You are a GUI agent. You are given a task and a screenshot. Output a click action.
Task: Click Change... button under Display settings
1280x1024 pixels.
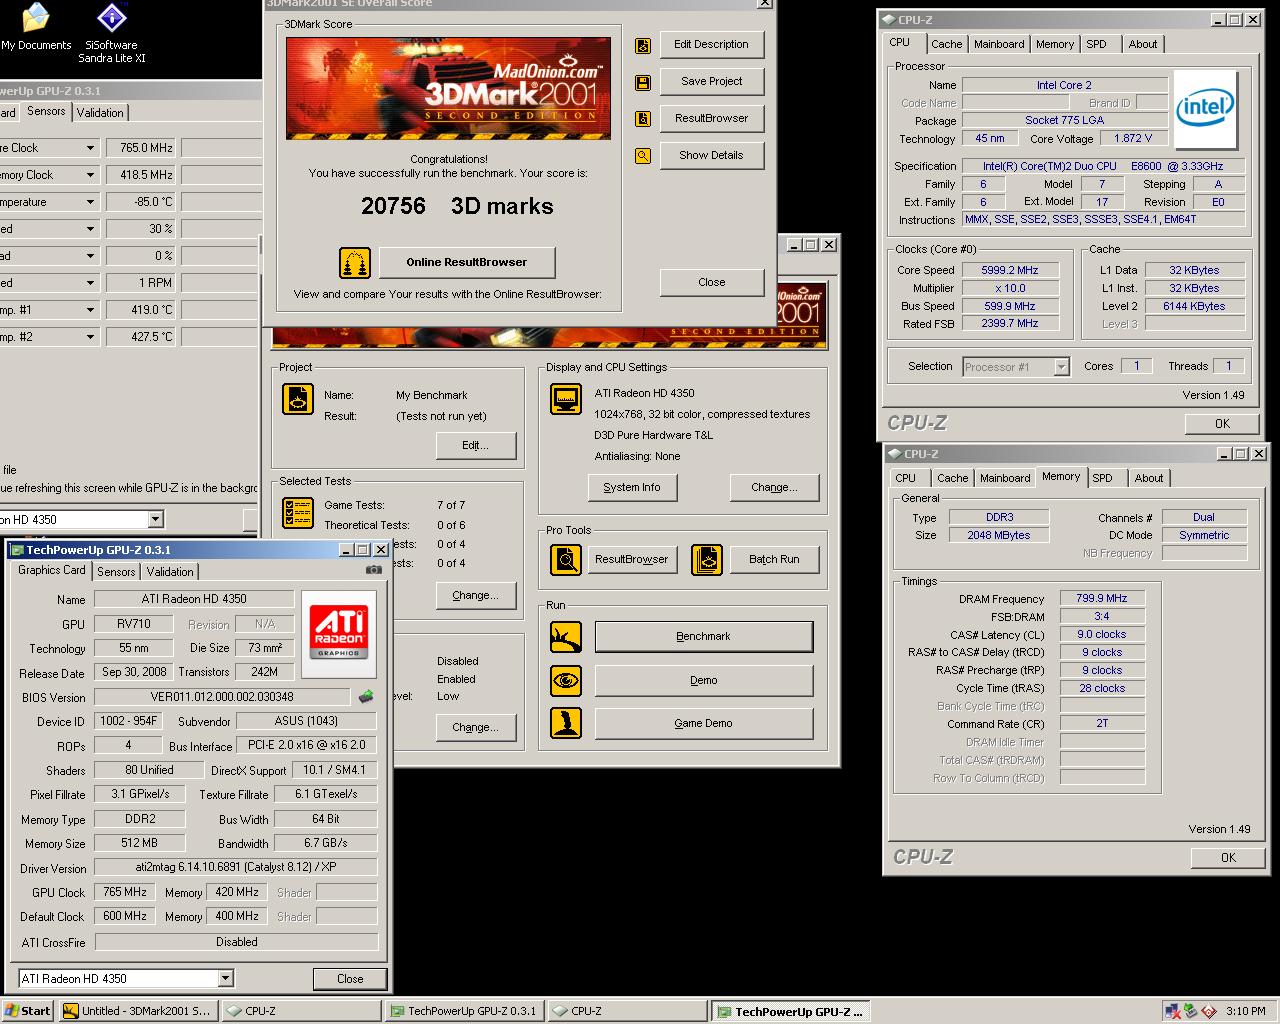point(775,488)
